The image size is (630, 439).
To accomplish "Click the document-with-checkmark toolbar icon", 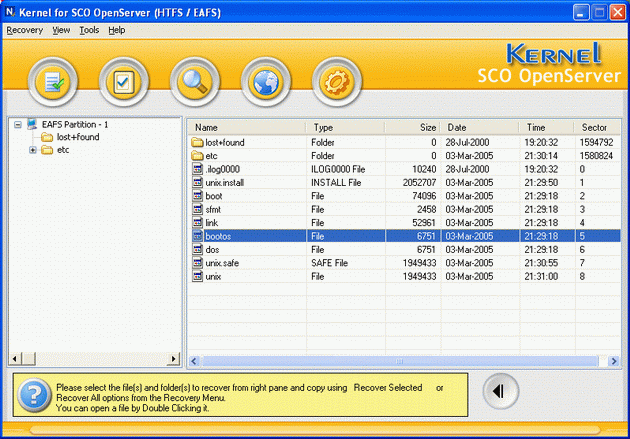I will (53, 82).
